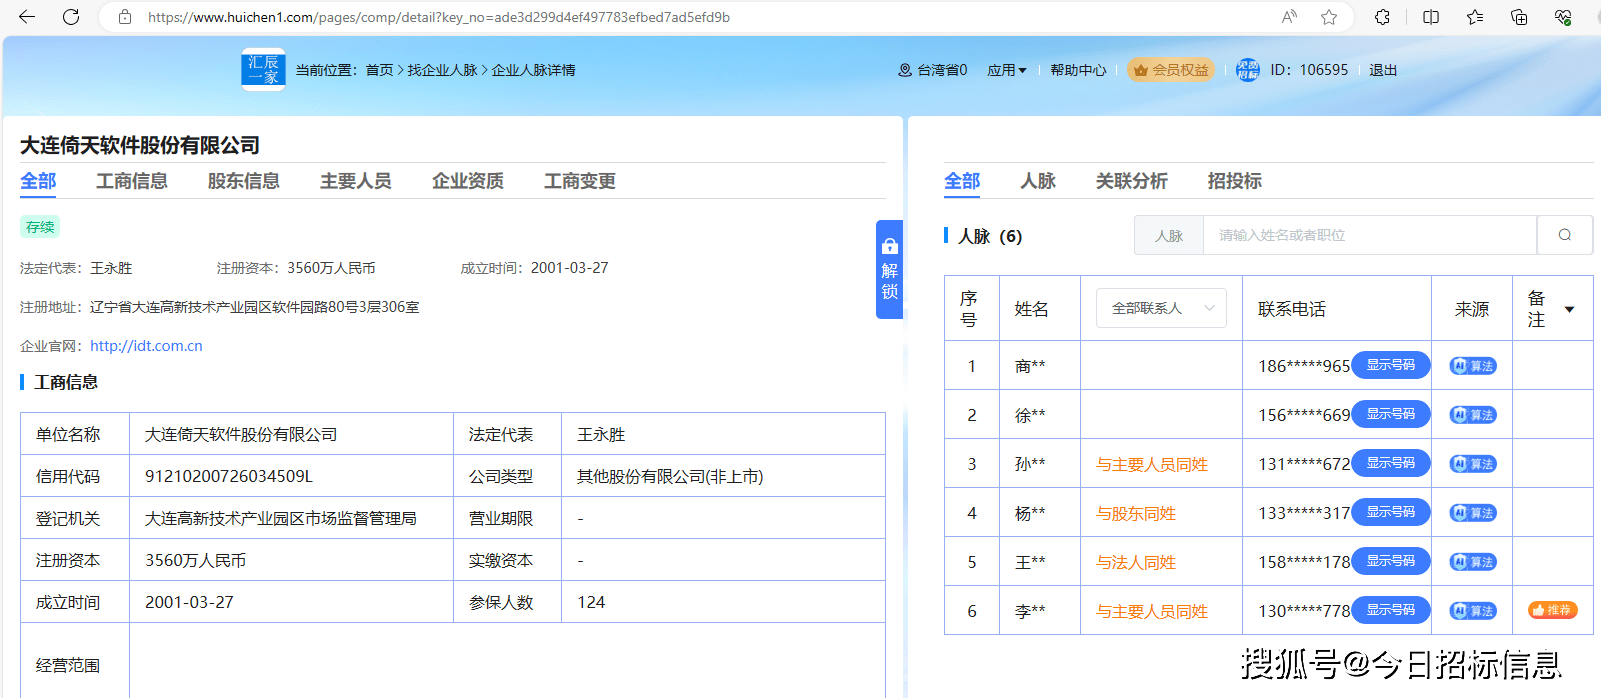
Task: Open the right panel 人脉 tab
Action: click(1038, 181)
